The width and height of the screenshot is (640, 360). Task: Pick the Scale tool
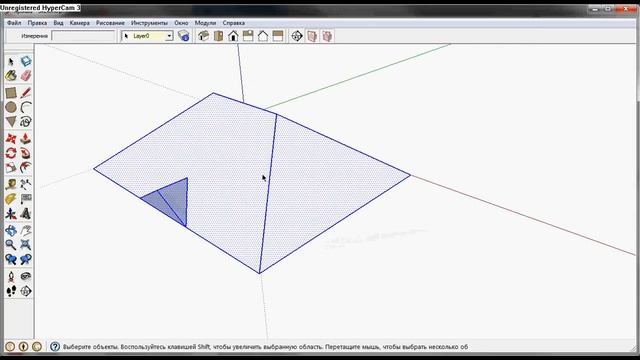click(11, 167)
